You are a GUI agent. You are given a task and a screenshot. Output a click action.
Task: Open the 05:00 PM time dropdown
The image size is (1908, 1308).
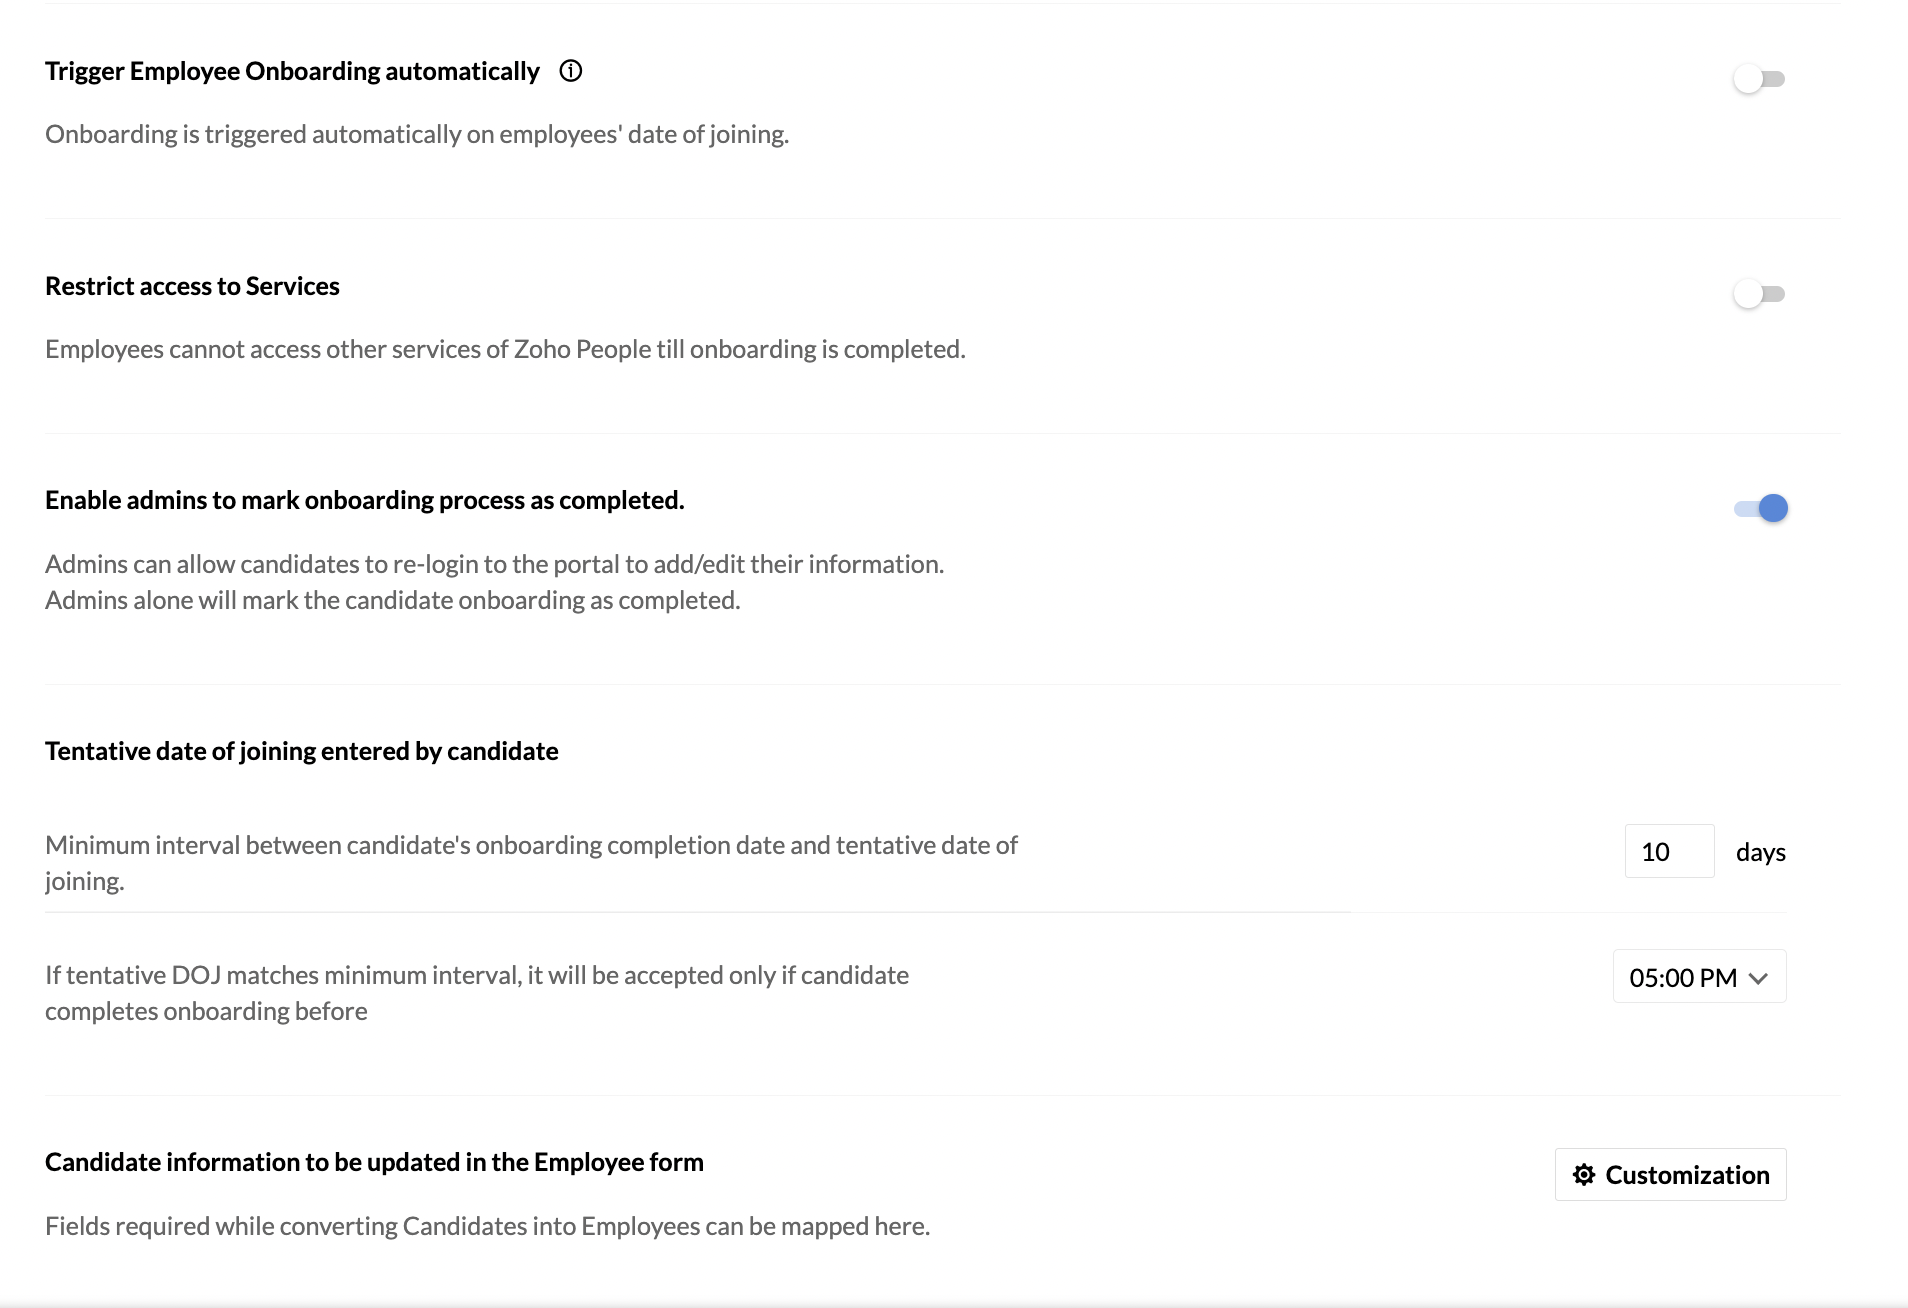(1699, 976)
